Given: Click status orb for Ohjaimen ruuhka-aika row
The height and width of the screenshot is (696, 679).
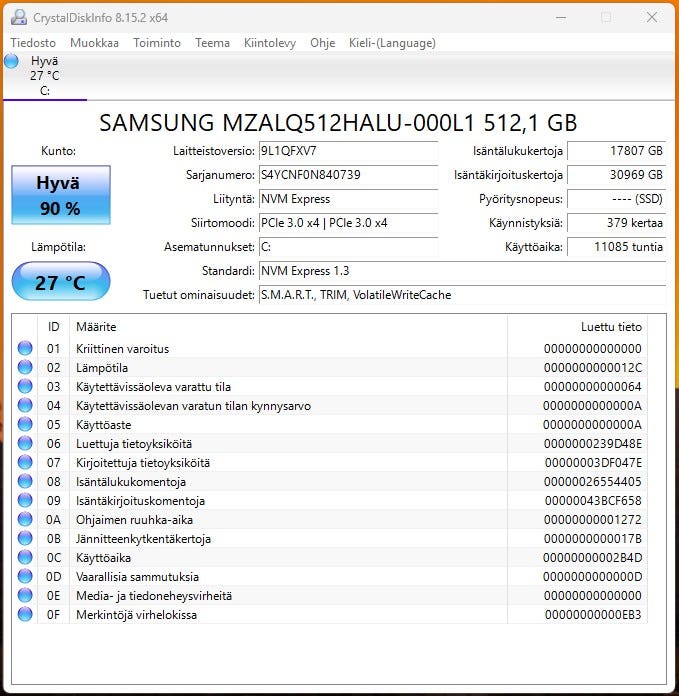Looking at the screenshot, I should (25, 519).
